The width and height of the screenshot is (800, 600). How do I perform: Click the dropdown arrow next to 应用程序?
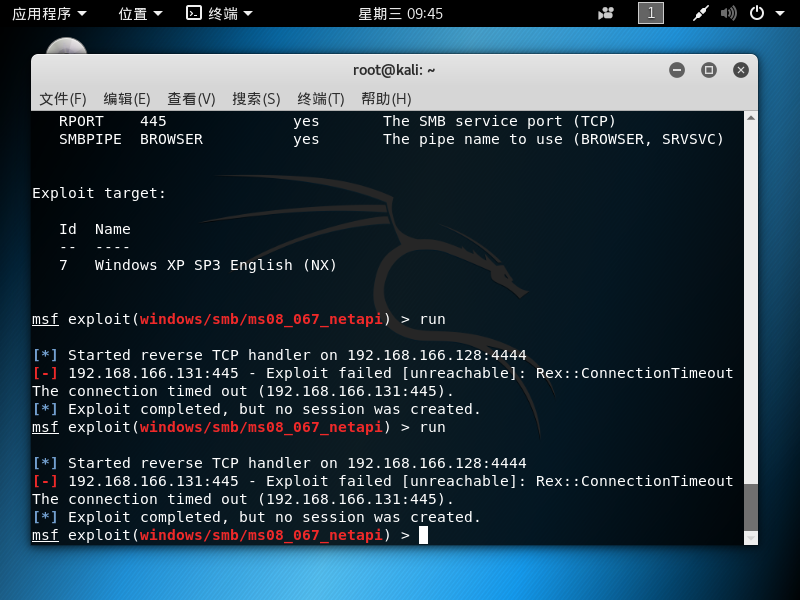coord(82,14)
